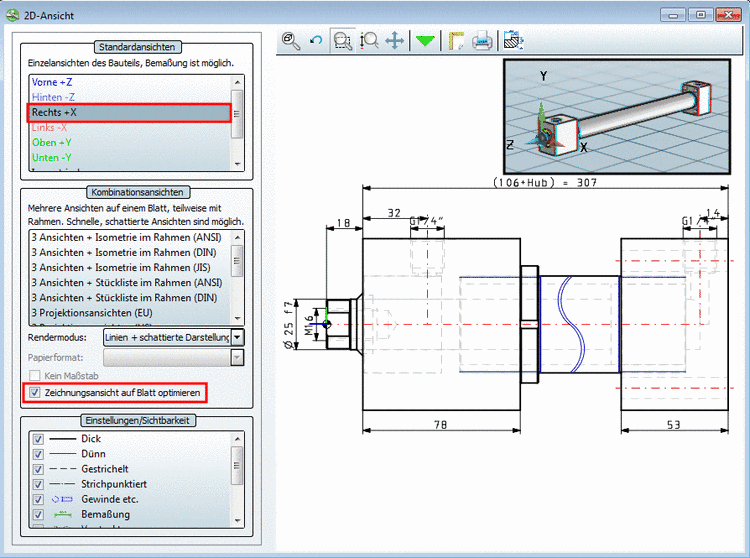Click the (106+Hub) = 307 dimension text
The image size is (750, 558).
pos(545,183)
